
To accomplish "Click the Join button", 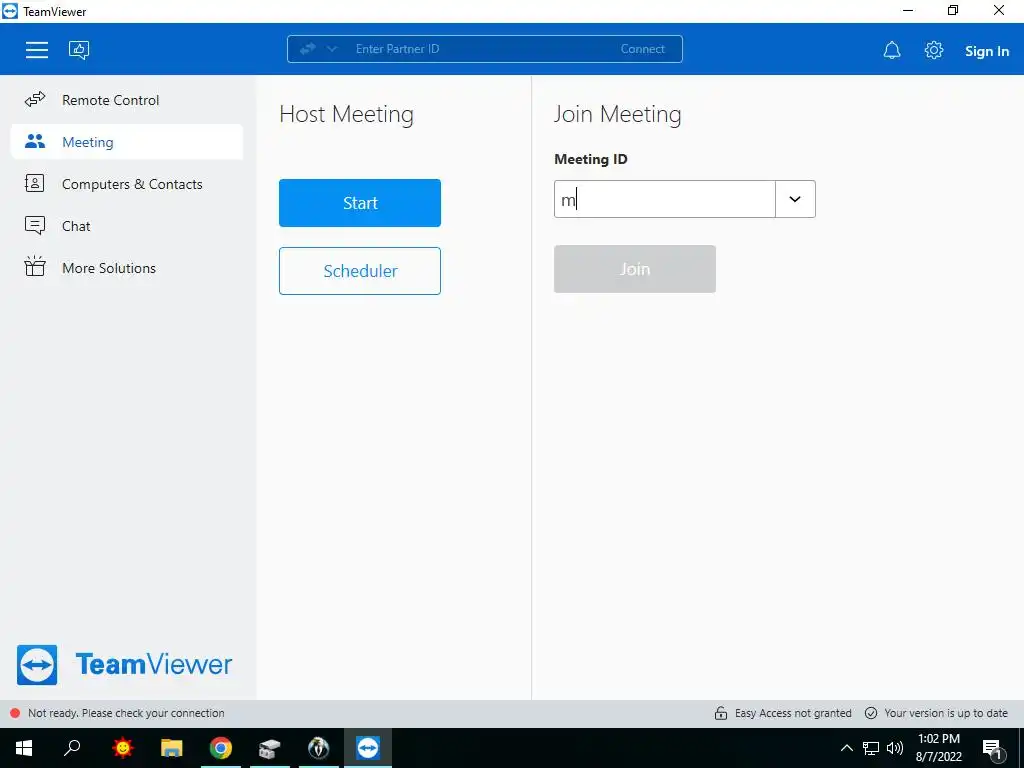I will coord(635,269).
